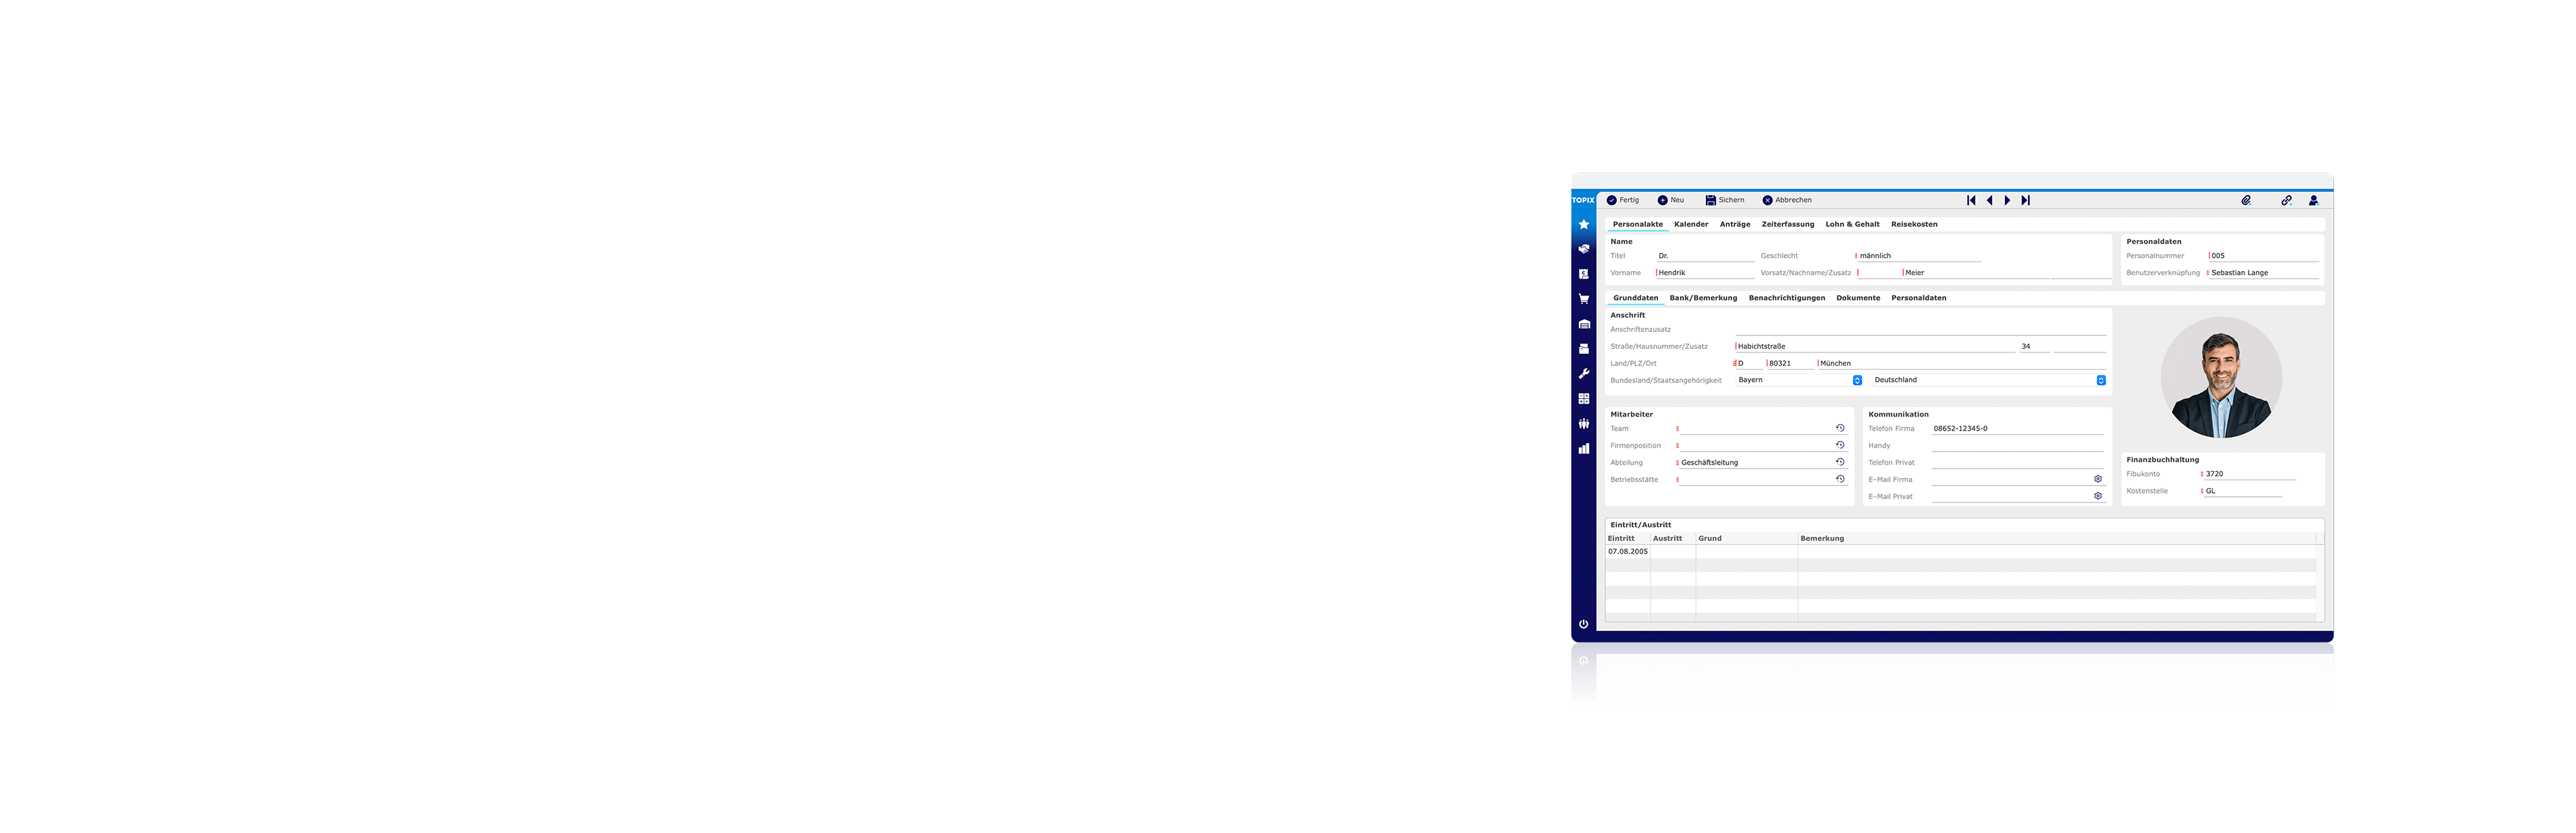Screen dimensions: 2576x833
Task: Open the Bank/Bemerkung tab
Action: coord(1703,298)
